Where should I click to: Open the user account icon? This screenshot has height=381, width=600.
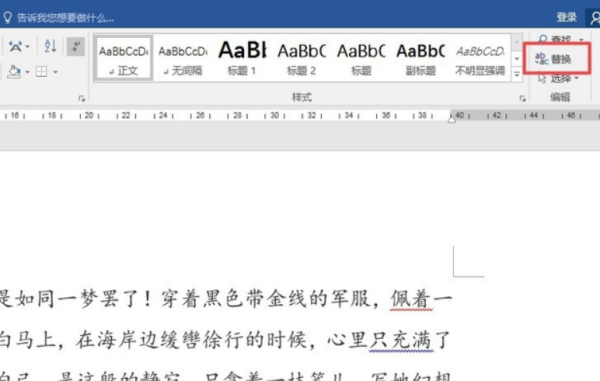(594, 18)
